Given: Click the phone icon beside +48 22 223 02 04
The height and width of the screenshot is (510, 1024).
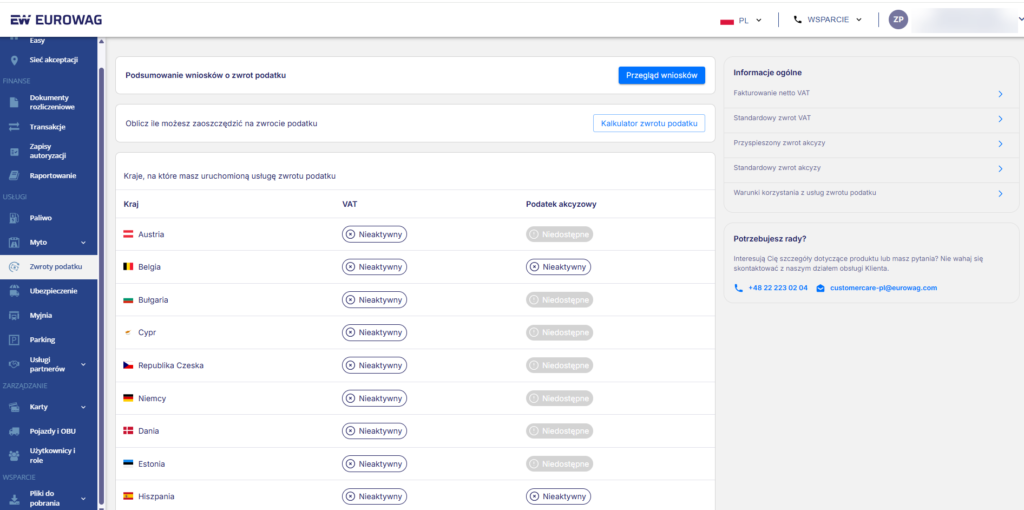Looking at the screenshot, I should [x=739, y=288].
